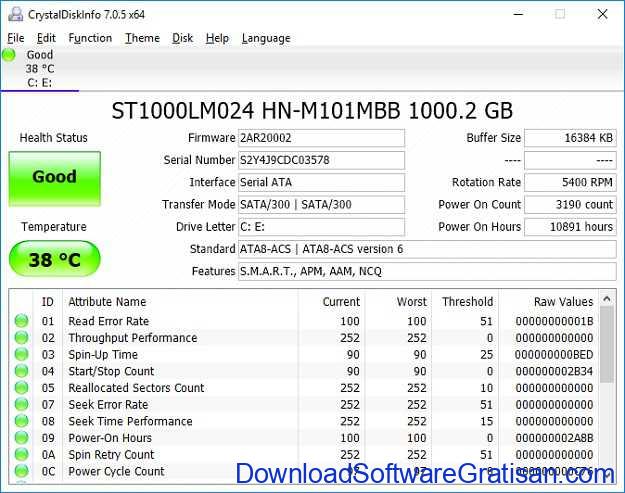Viewport: 625px width, 493px height.
Task: Open the File menu
Action: (16, 38)
